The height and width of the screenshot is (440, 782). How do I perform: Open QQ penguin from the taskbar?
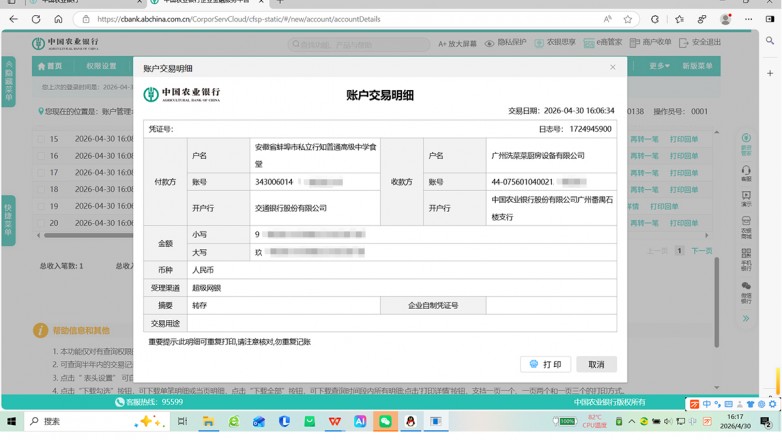coord(410,422)
